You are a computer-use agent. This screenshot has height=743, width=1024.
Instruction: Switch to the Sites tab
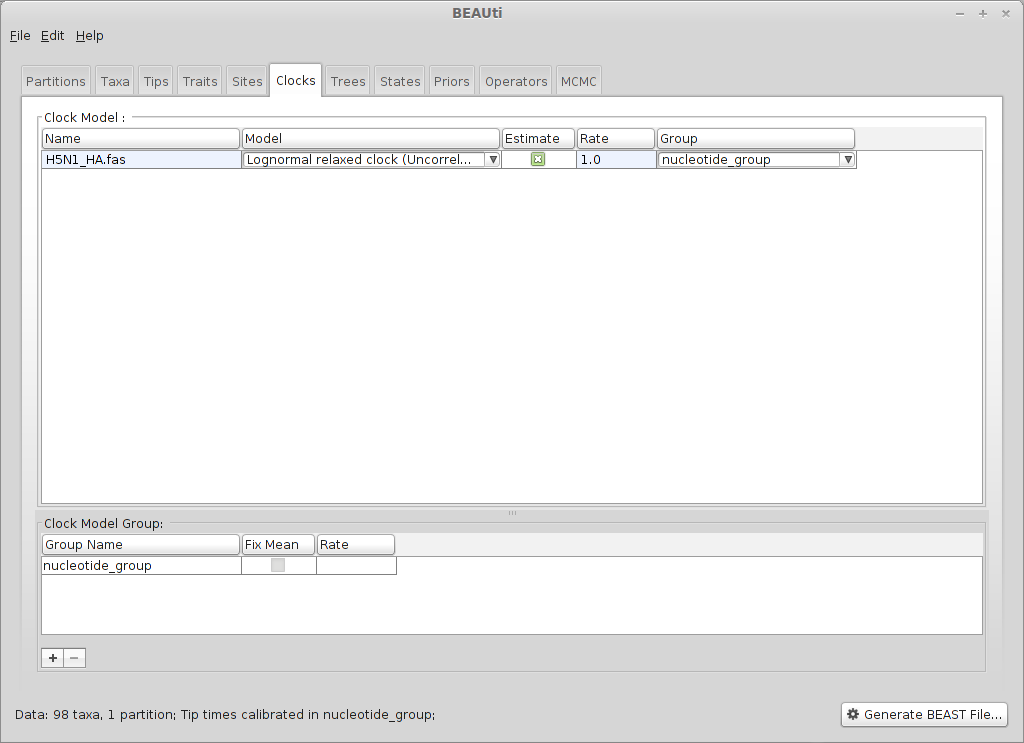247,81
